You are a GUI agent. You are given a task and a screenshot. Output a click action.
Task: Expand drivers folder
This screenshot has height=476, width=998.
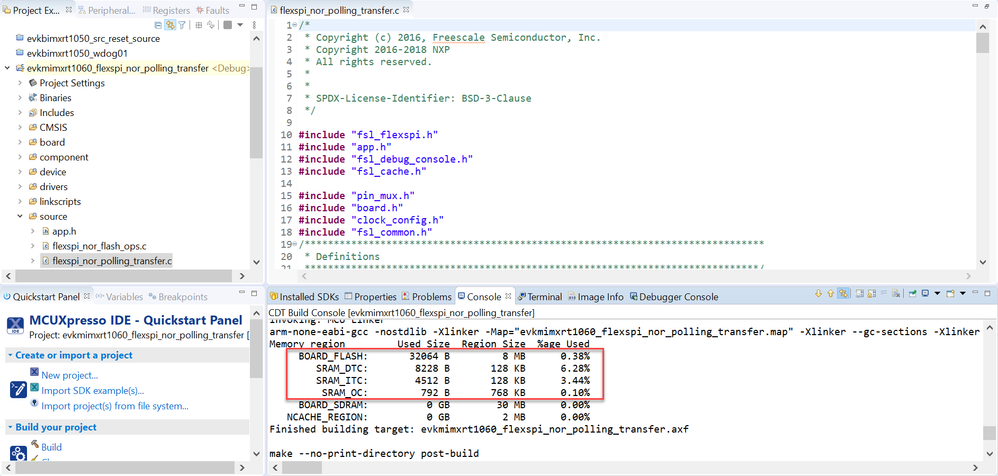point(20,187)
